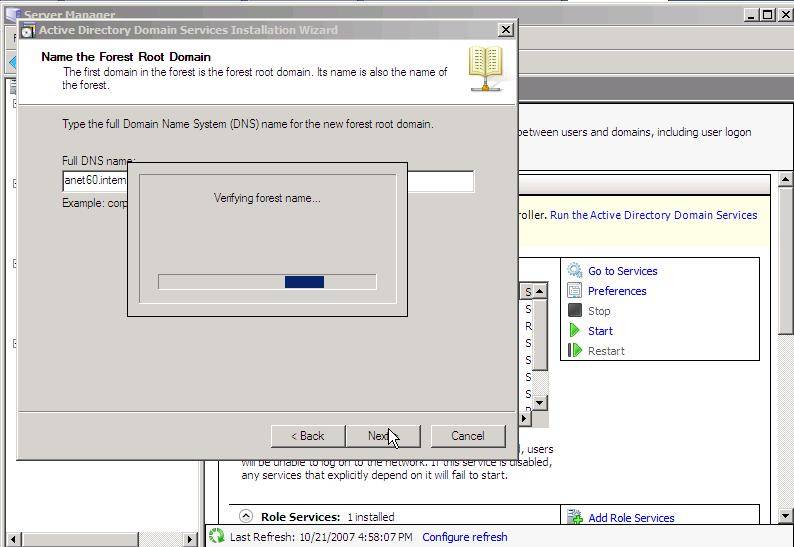The image size is (794, 547).
Task: Click Server Manager main pane scroll up arrow
Action: click(x=785, y=179)
